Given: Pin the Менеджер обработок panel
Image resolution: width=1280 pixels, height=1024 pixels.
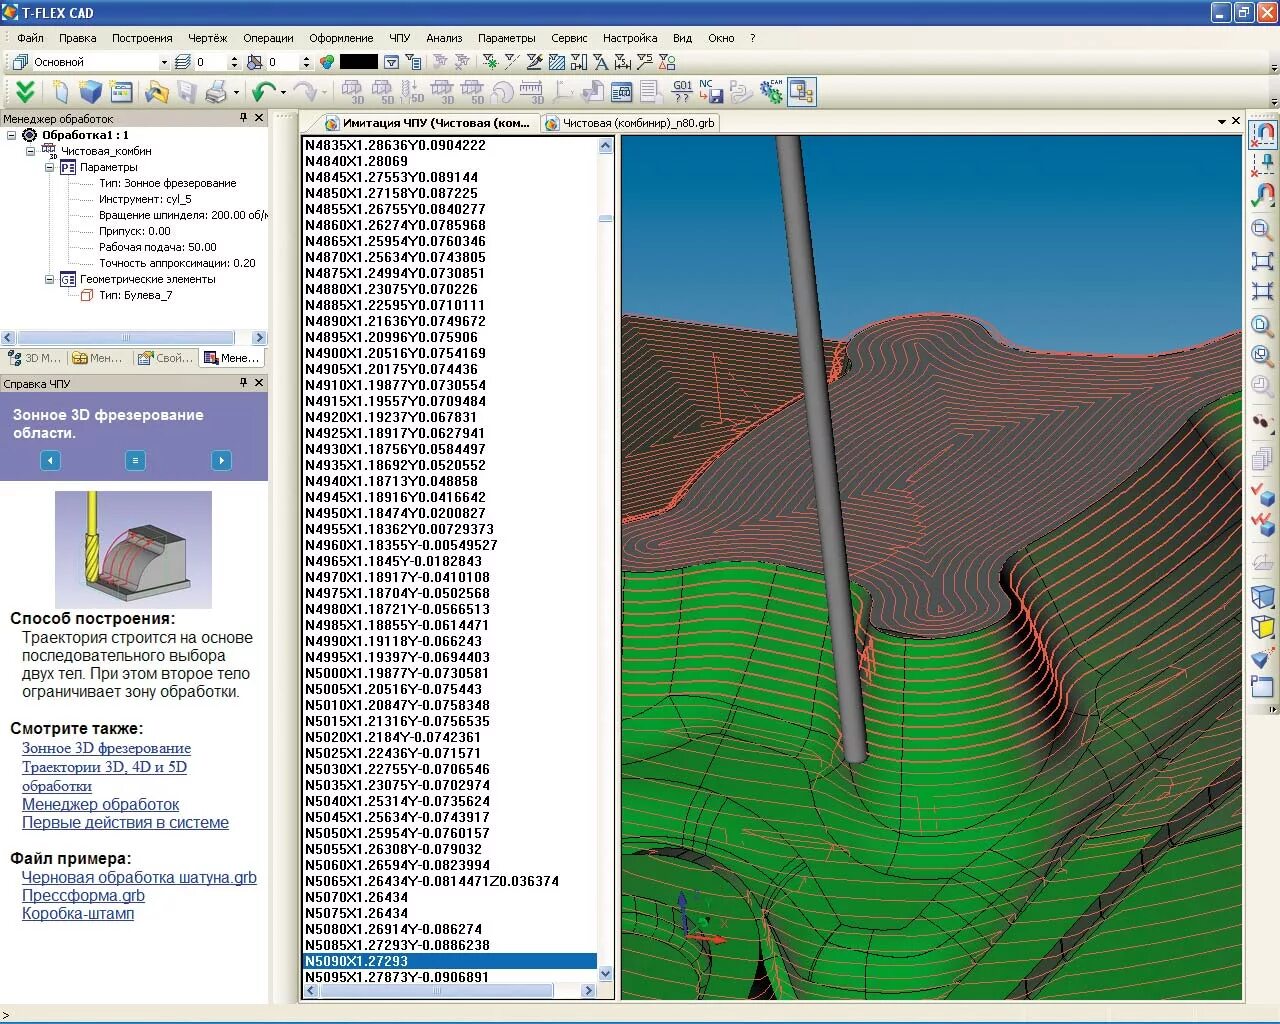Looking at the screenshot, I should pyautogui.click(x=243, y=118).
